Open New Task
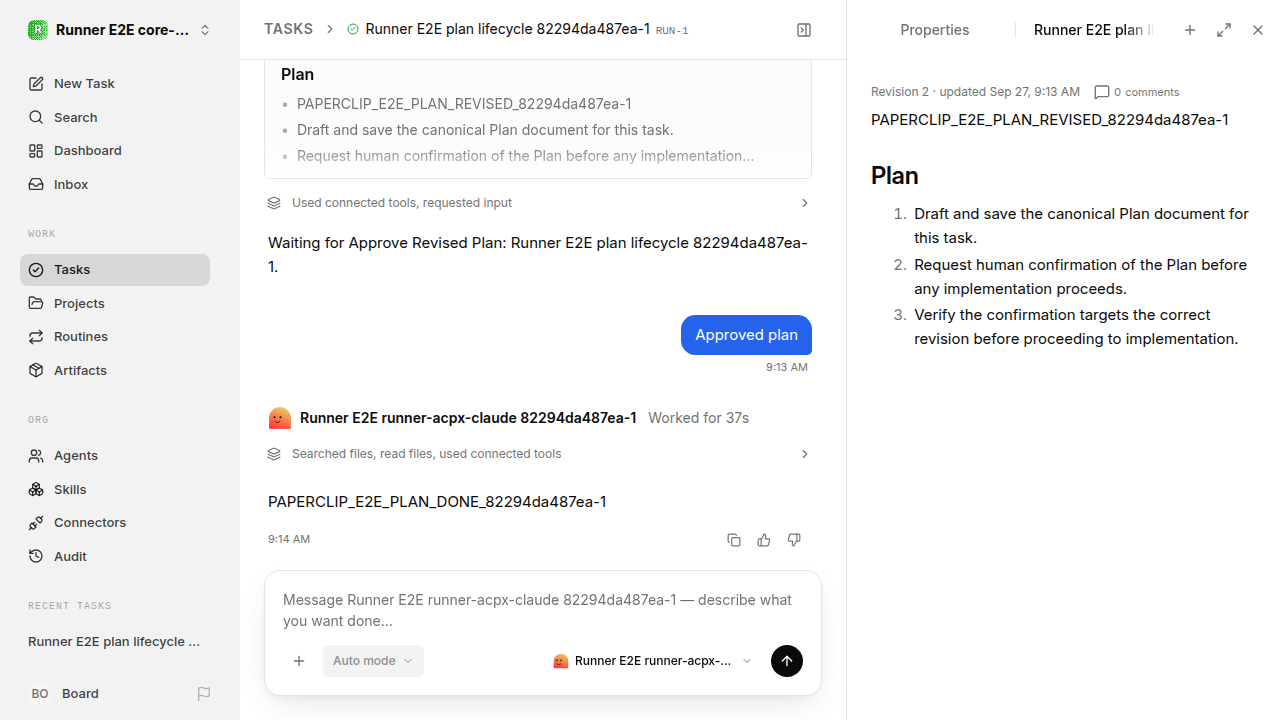This screenshot has height=720, width=1280. coord(115,84)
